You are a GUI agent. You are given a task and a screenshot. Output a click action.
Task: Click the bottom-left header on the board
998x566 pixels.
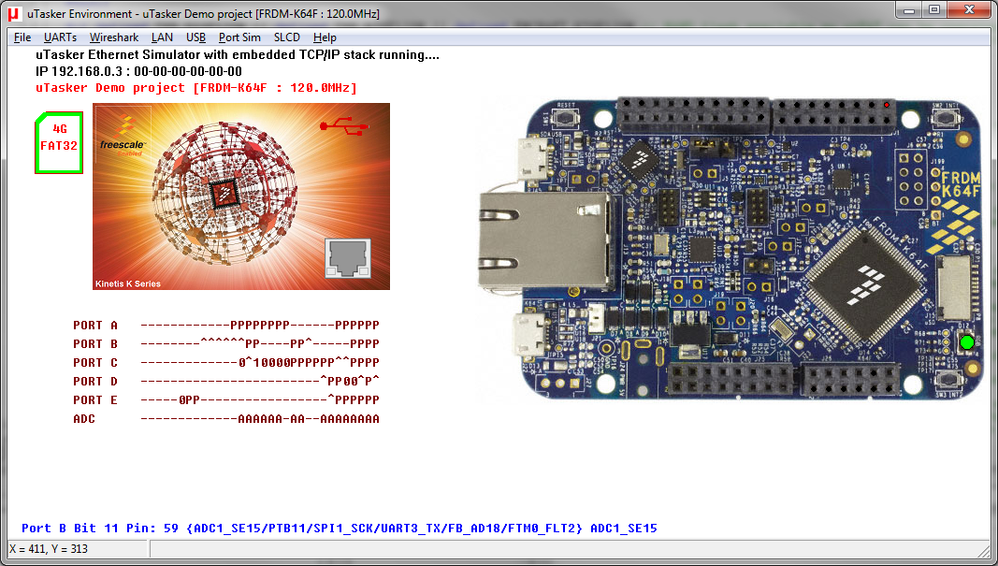point(730,379)
